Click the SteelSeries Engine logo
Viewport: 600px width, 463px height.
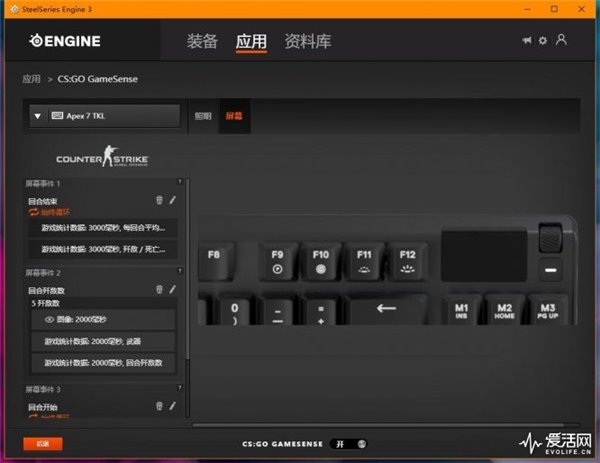pyautogui.click(x=65, y=41)
